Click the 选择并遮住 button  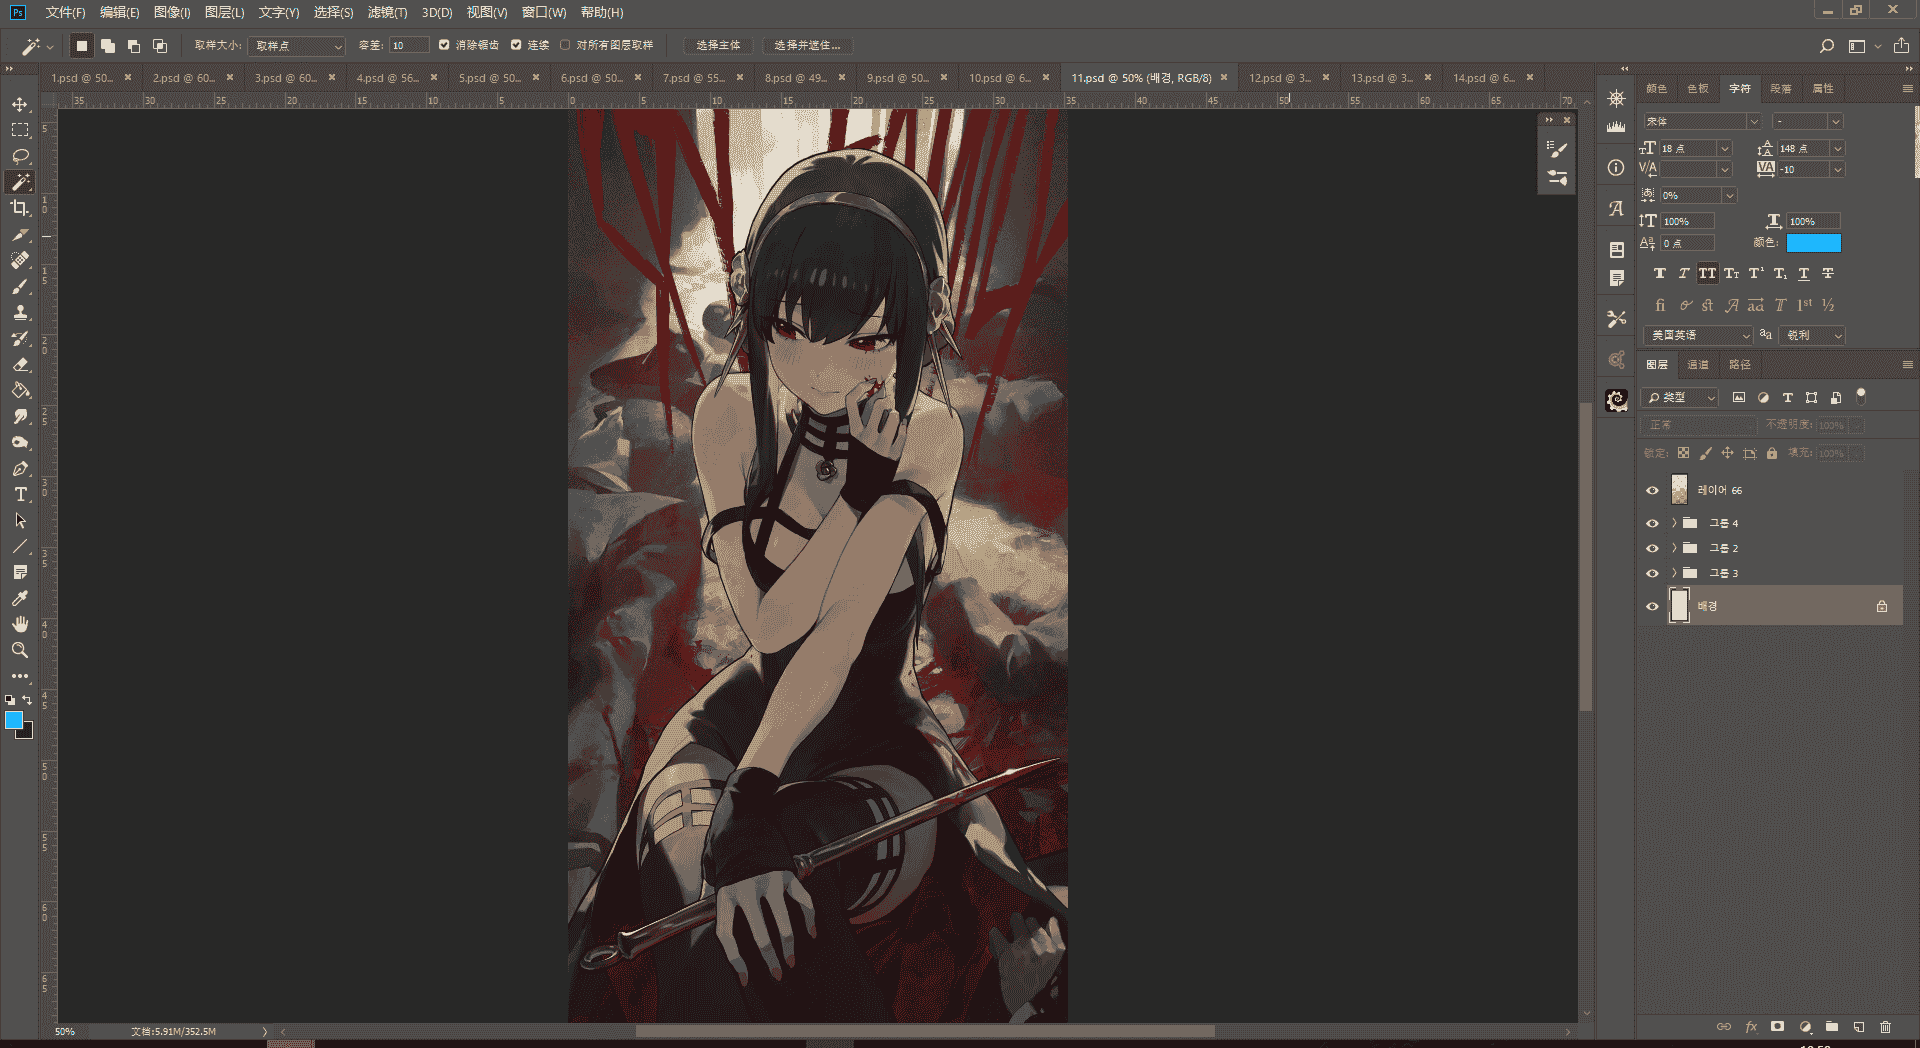coord(807,46)
